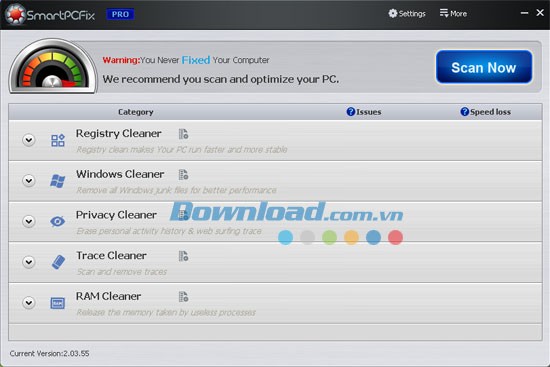Click the Trace Cleaner eraser icon

point(58,262)
